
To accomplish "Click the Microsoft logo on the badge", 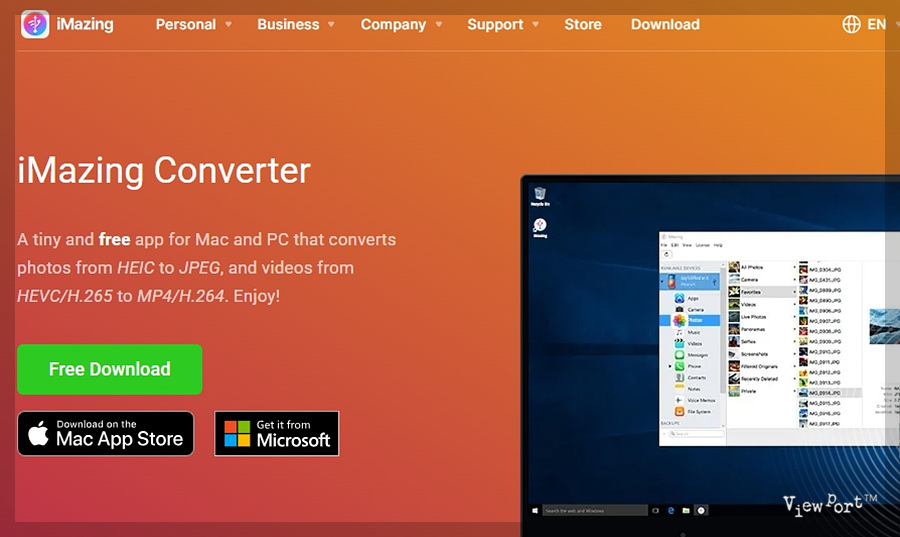I will 237,434.
